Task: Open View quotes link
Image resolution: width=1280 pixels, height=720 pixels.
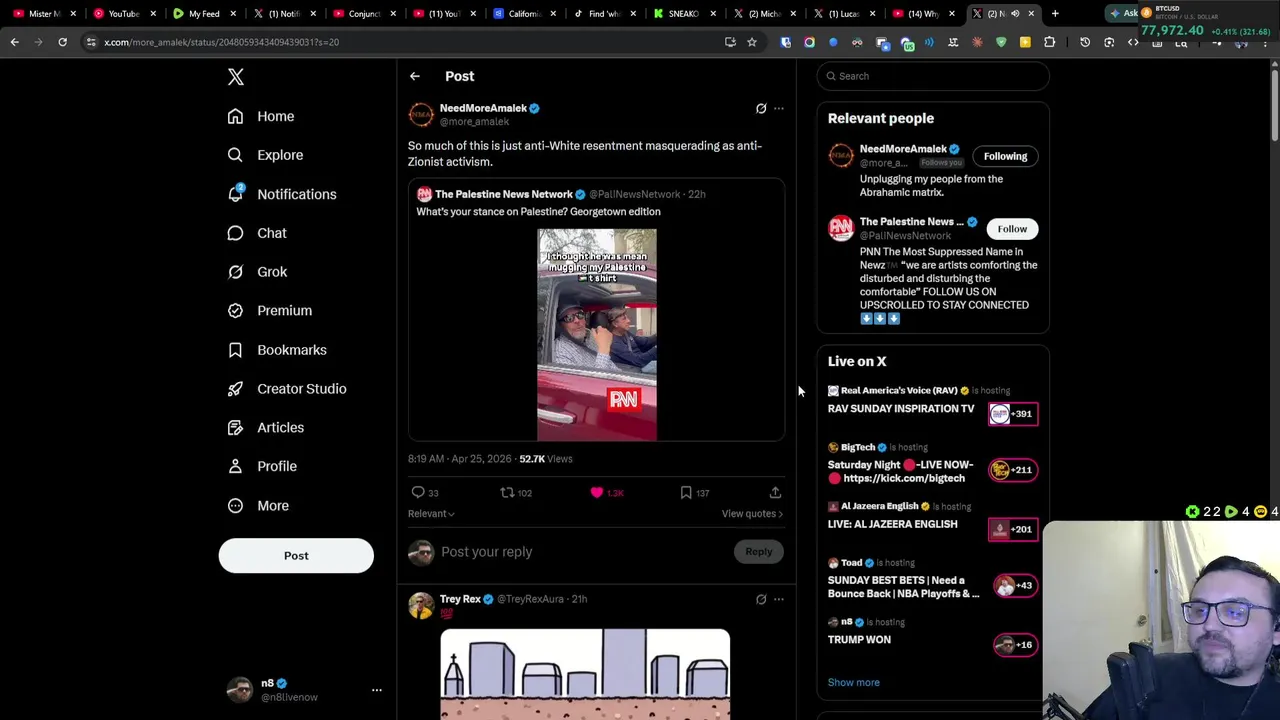Action: point(752,514)
